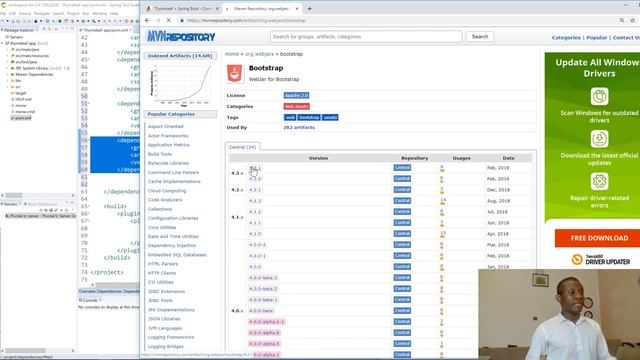Open Bootstrap version 4.2.1
640x360 pixels.
[x=255, y=190]
